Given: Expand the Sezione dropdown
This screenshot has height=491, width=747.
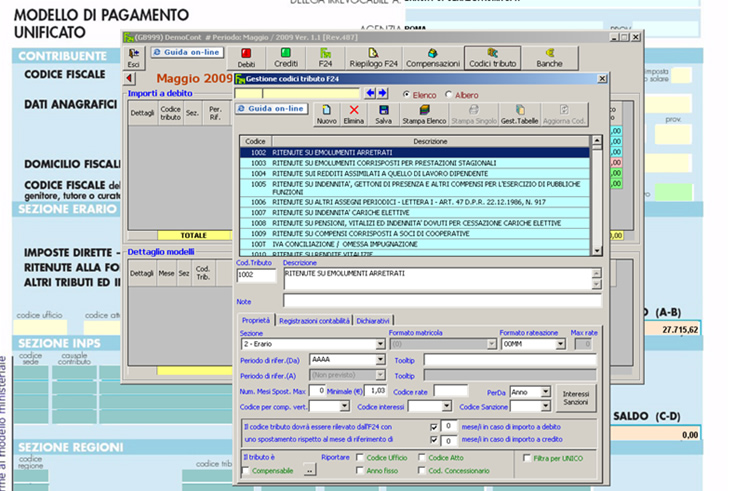Looking at the screenshot, I should [380, 344].
